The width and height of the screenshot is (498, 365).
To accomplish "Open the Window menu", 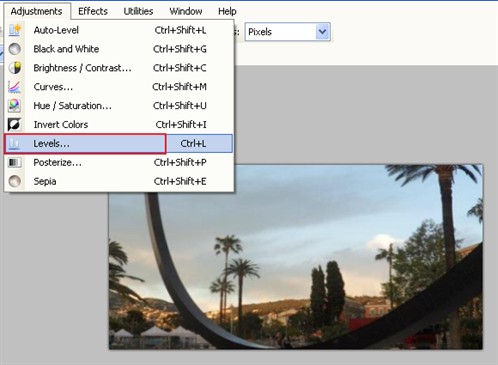I will click(x=186, y=11).
